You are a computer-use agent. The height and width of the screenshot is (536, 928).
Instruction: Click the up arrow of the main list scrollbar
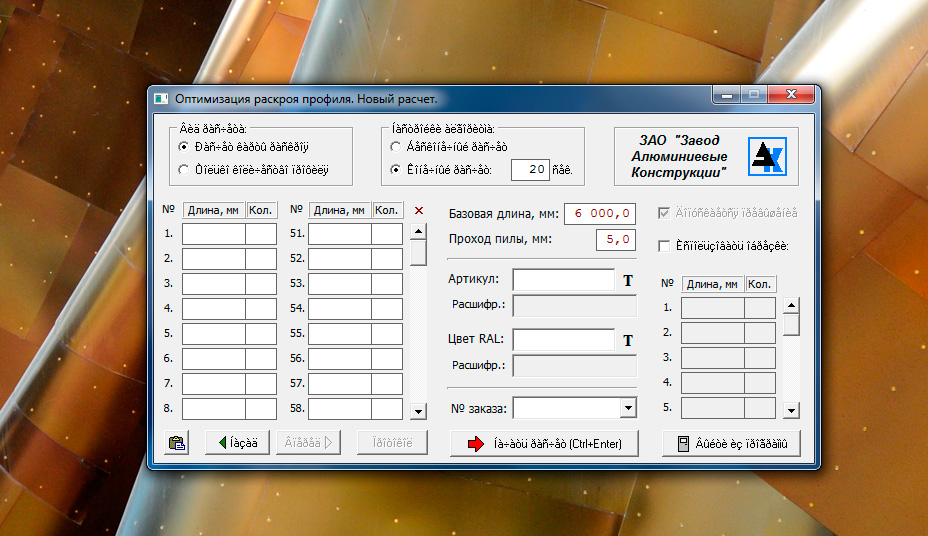point(418,231)
